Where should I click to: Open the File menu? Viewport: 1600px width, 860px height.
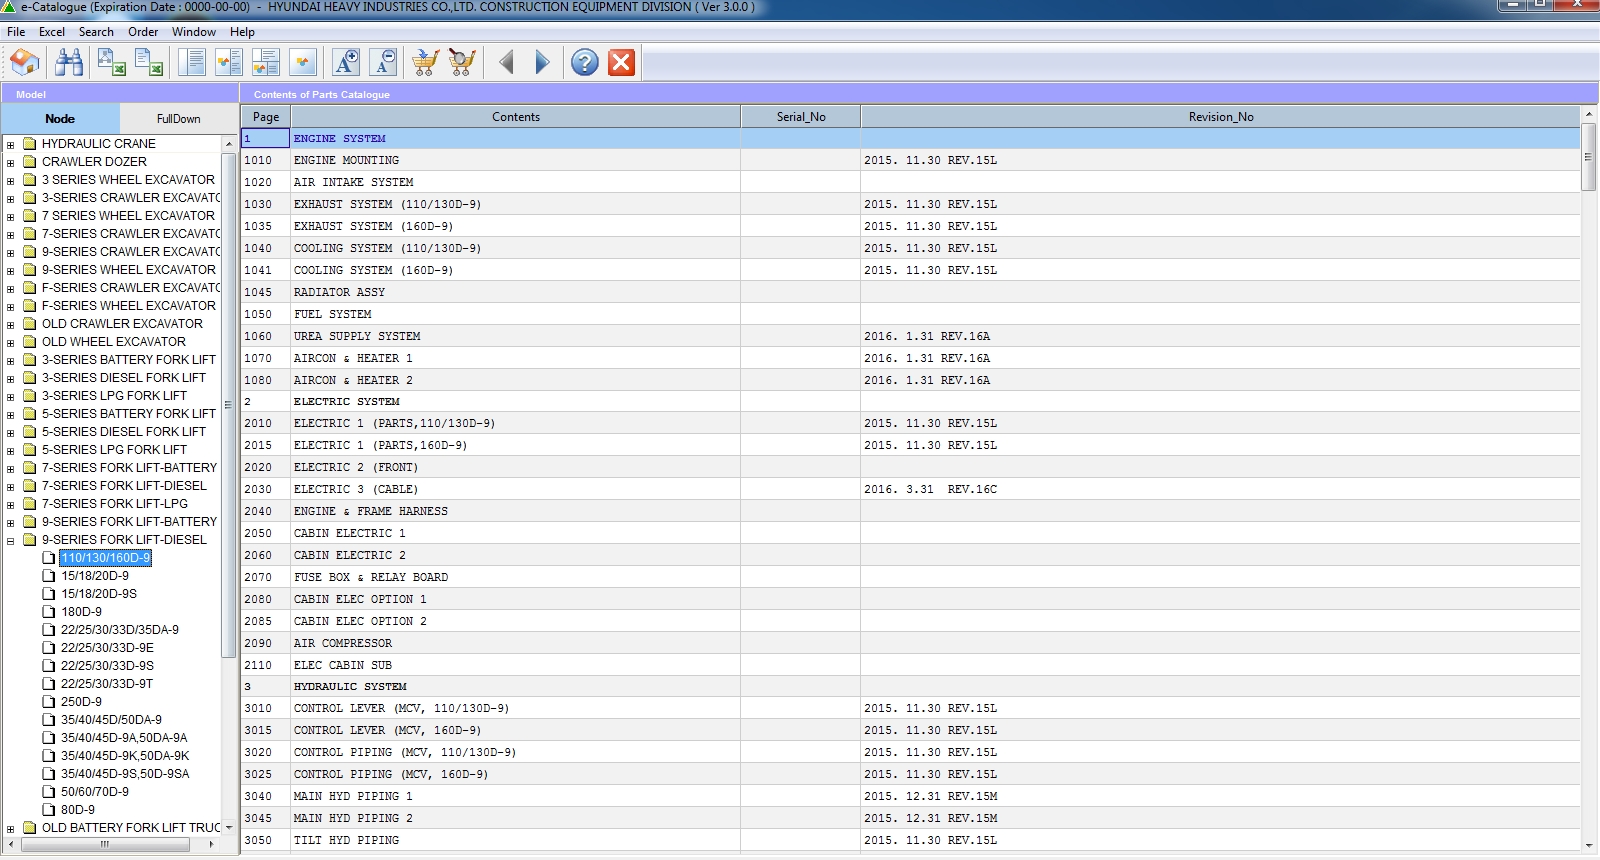[x=16, y=32]
